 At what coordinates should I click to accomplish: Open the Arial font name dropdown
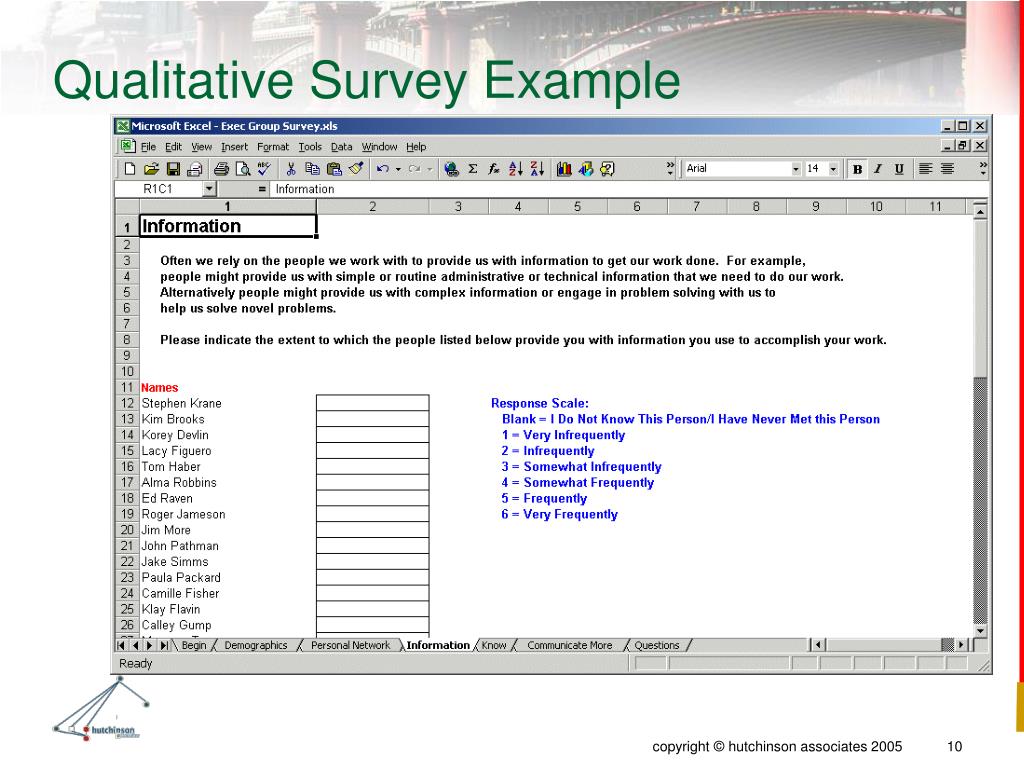point(795,168)
